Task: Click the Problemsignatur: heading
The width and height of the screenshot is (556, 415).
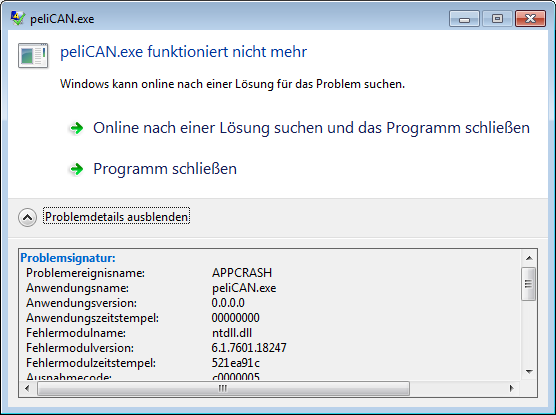Action: point(68,258)
